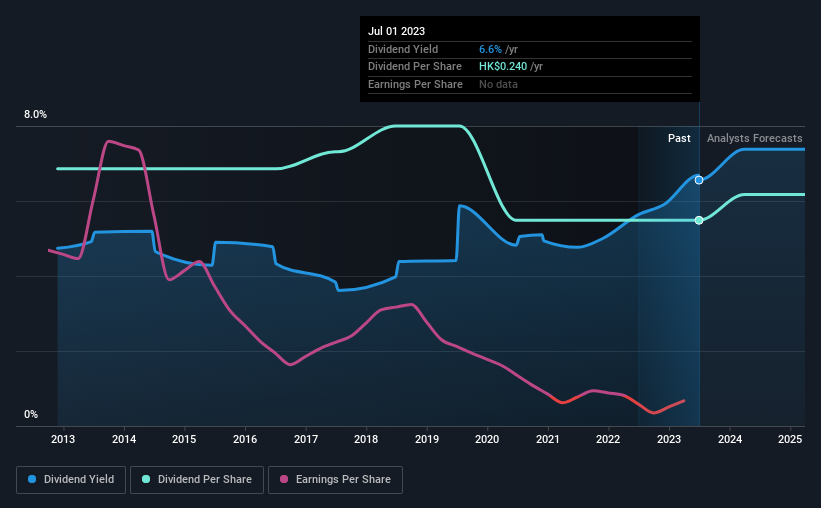Click the teal Dividend Per Share legend dot

[146, 479]
